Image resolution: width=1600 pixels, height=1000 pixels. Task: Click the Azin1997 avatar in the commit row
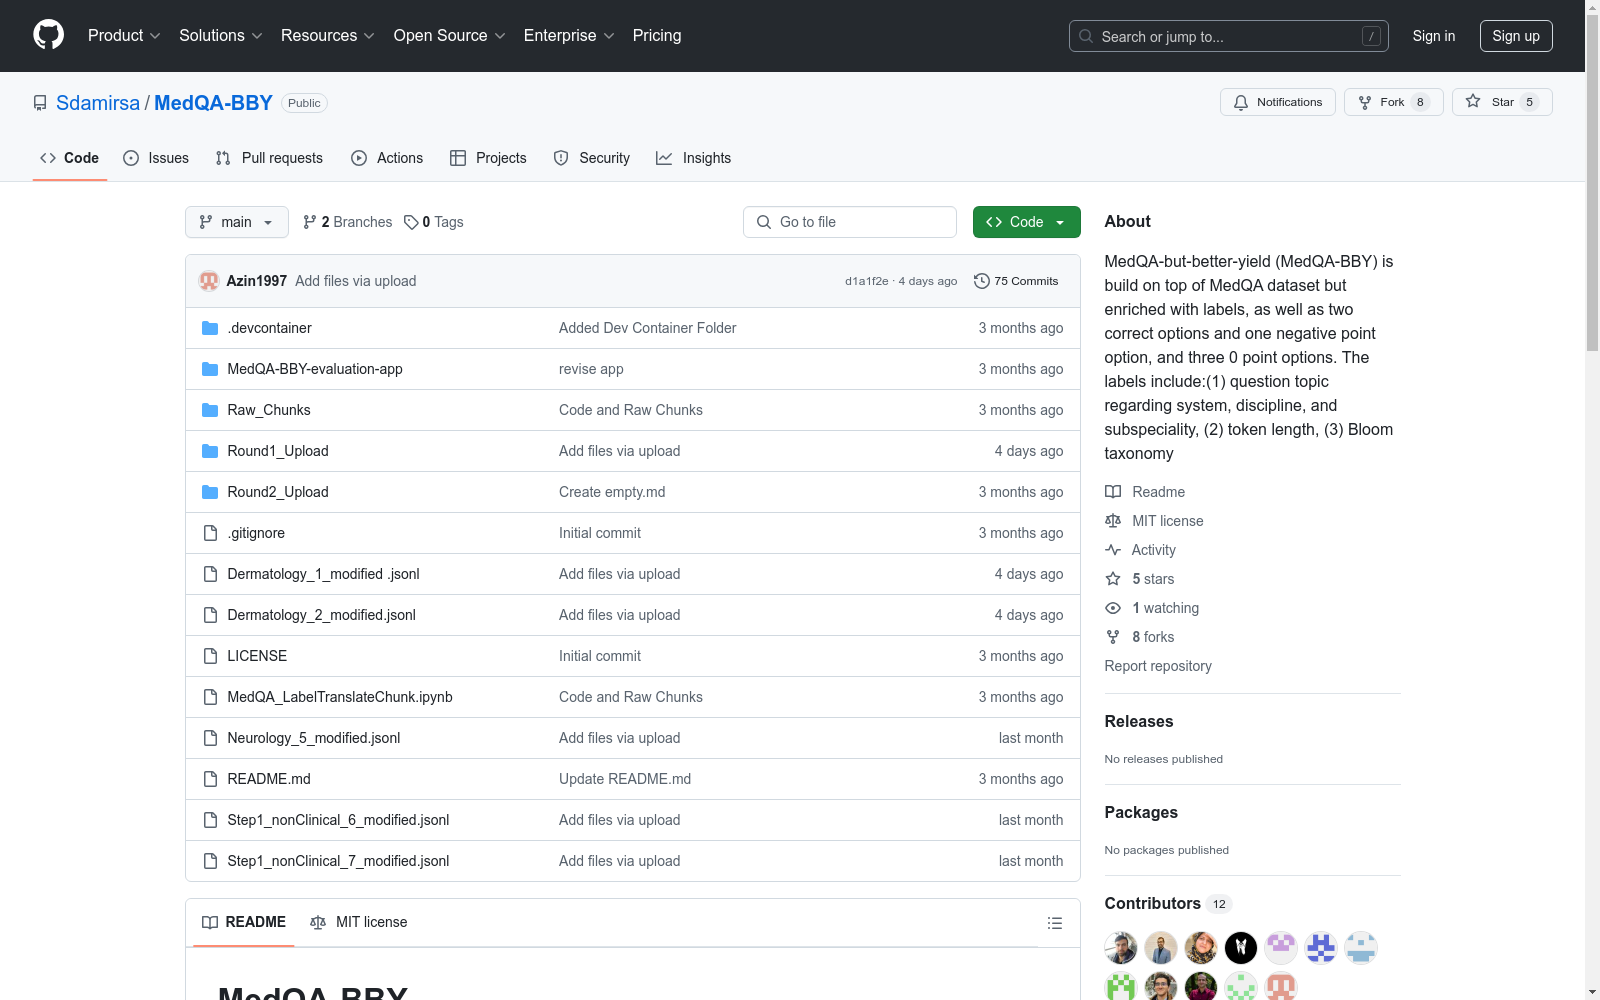point(209,281)
